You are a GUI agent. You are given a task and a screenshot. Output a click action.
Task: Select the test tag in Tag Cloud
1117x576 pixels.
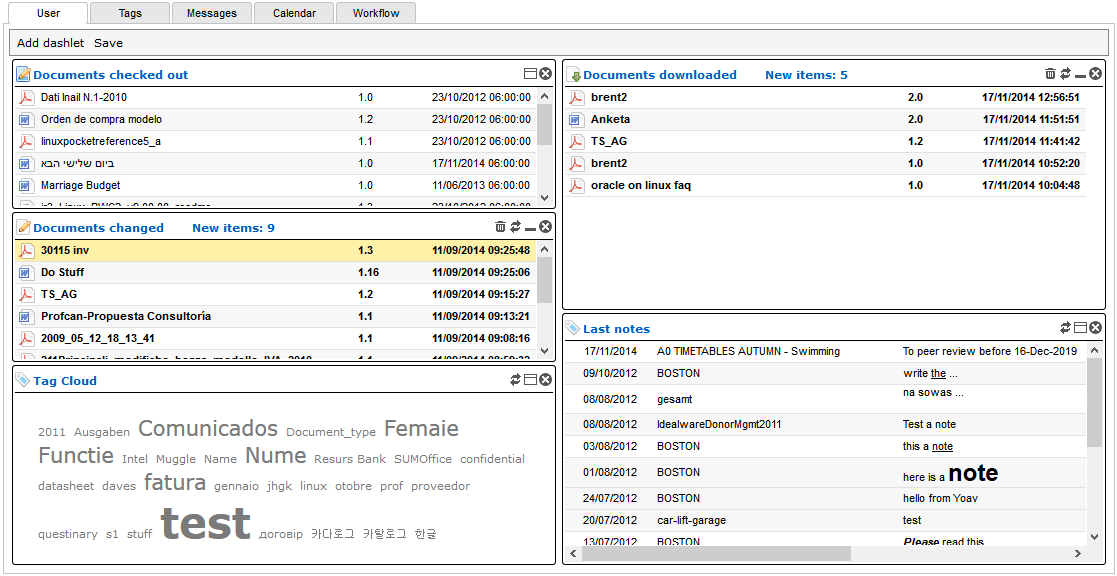(206, 523)
